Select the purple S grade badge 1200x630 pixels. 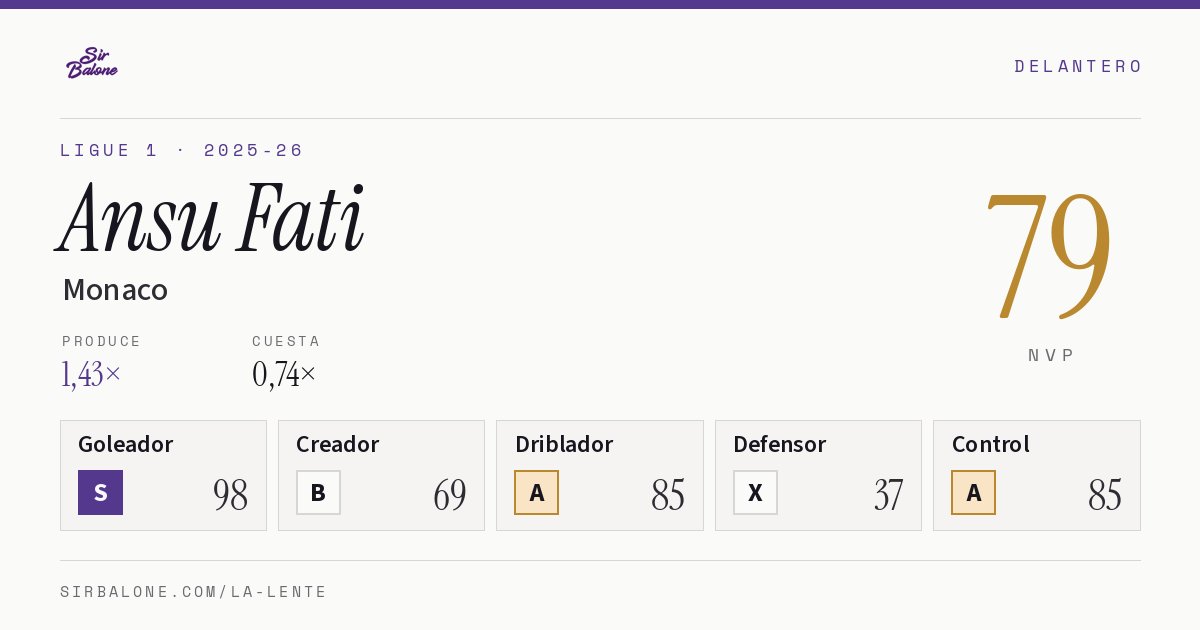[x=100, y=492]
